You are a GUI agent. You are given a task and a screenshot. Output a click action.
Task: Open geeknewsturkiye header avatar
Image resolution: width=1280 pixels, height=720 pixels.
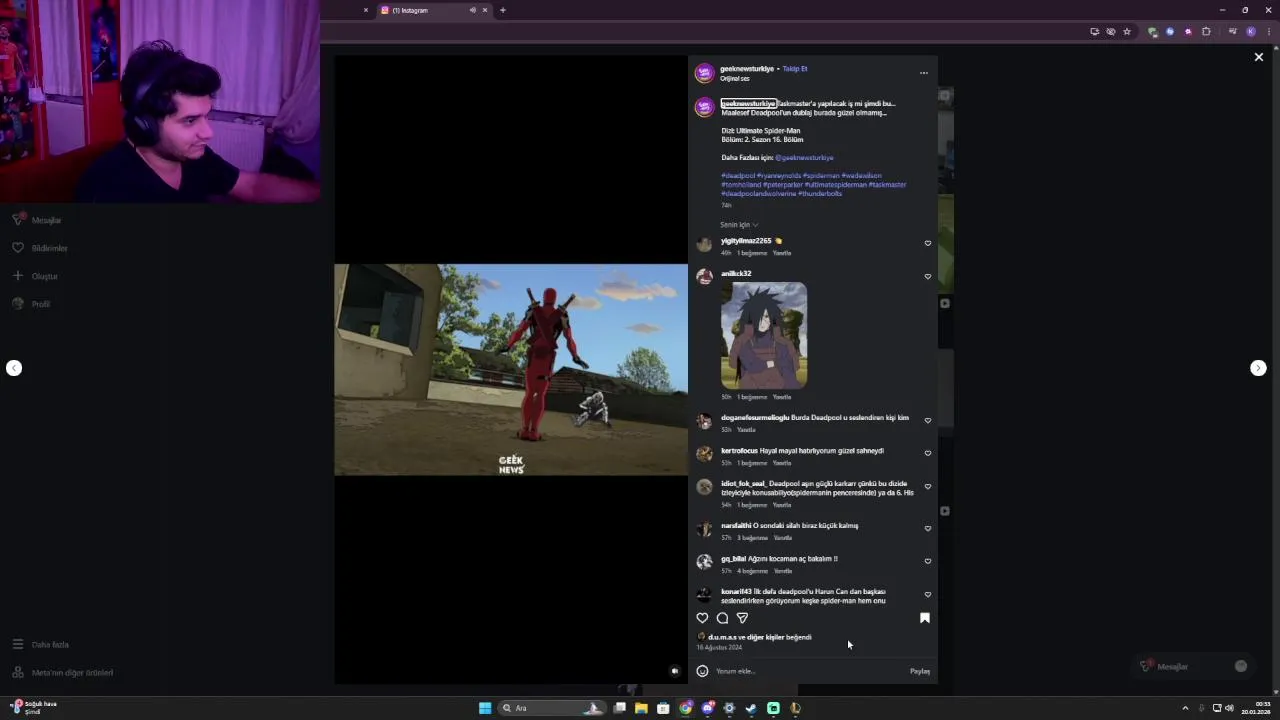coord(704,73)
